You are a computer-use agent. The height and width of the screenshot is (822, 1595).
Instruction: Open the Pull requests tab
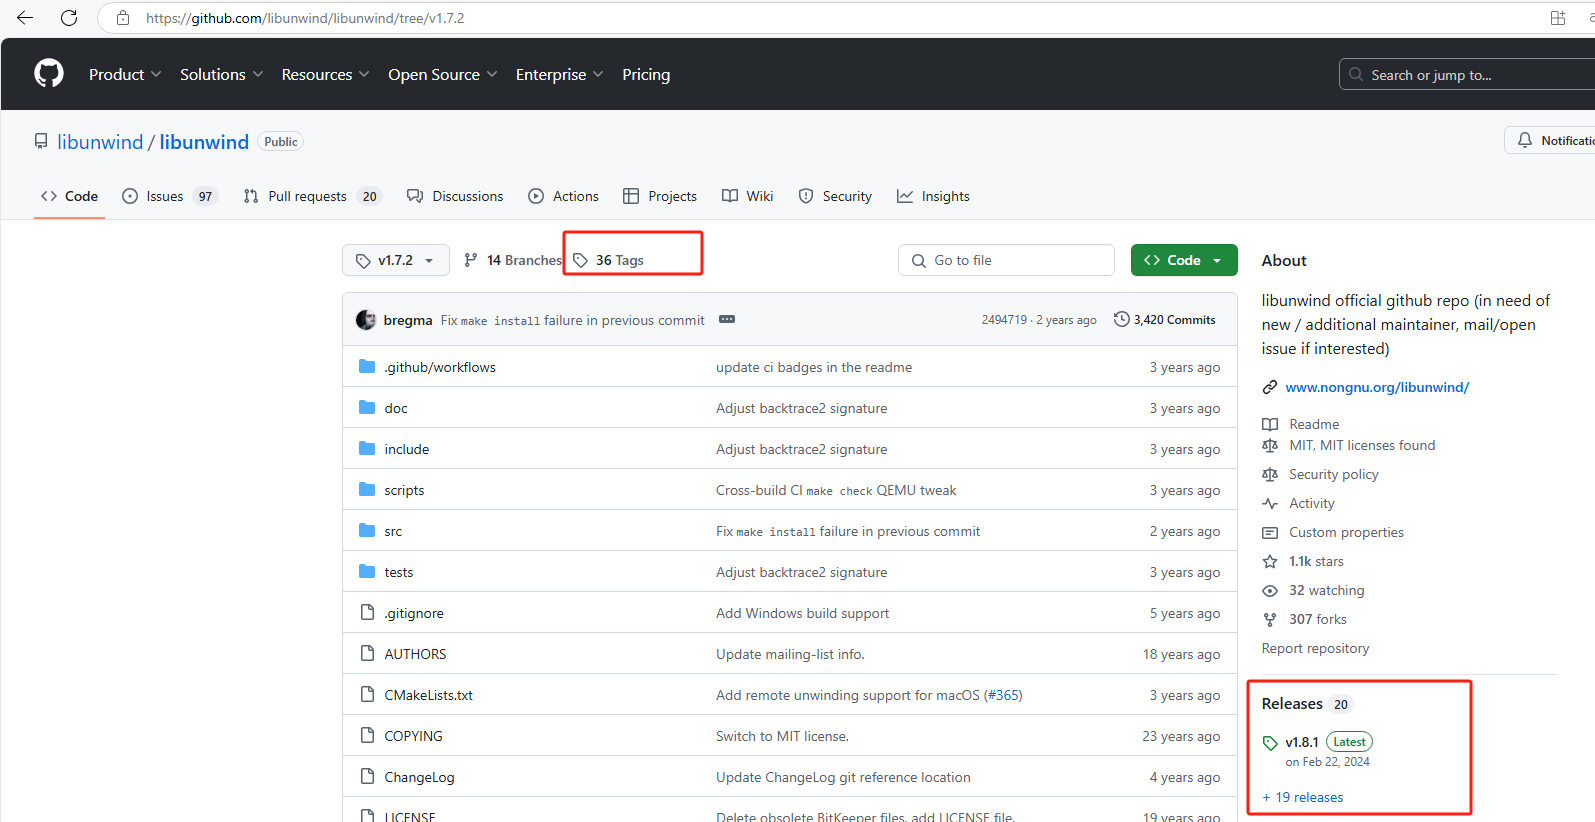312,196
